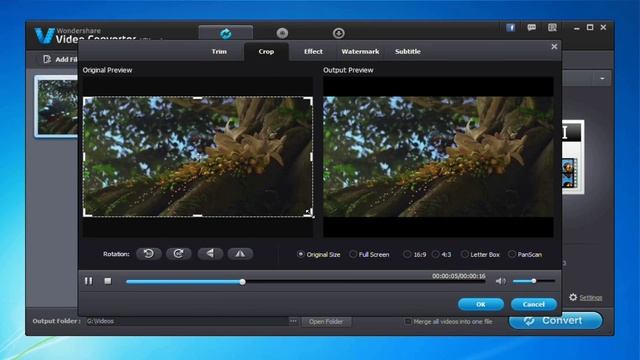Open the feedback chat icon

[531, 27]
